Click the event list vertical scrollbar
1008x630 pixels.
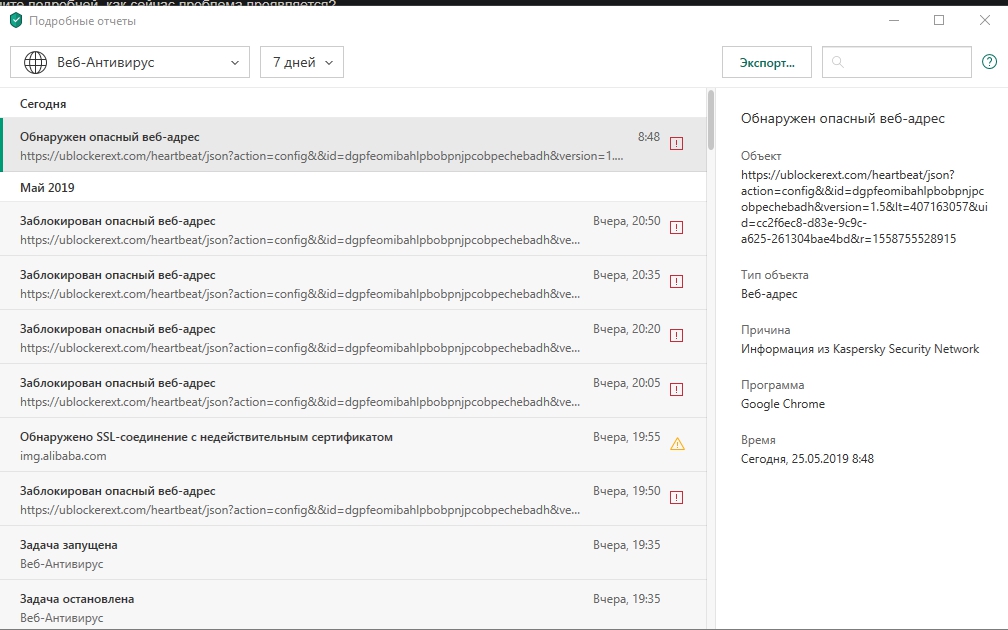711,120
